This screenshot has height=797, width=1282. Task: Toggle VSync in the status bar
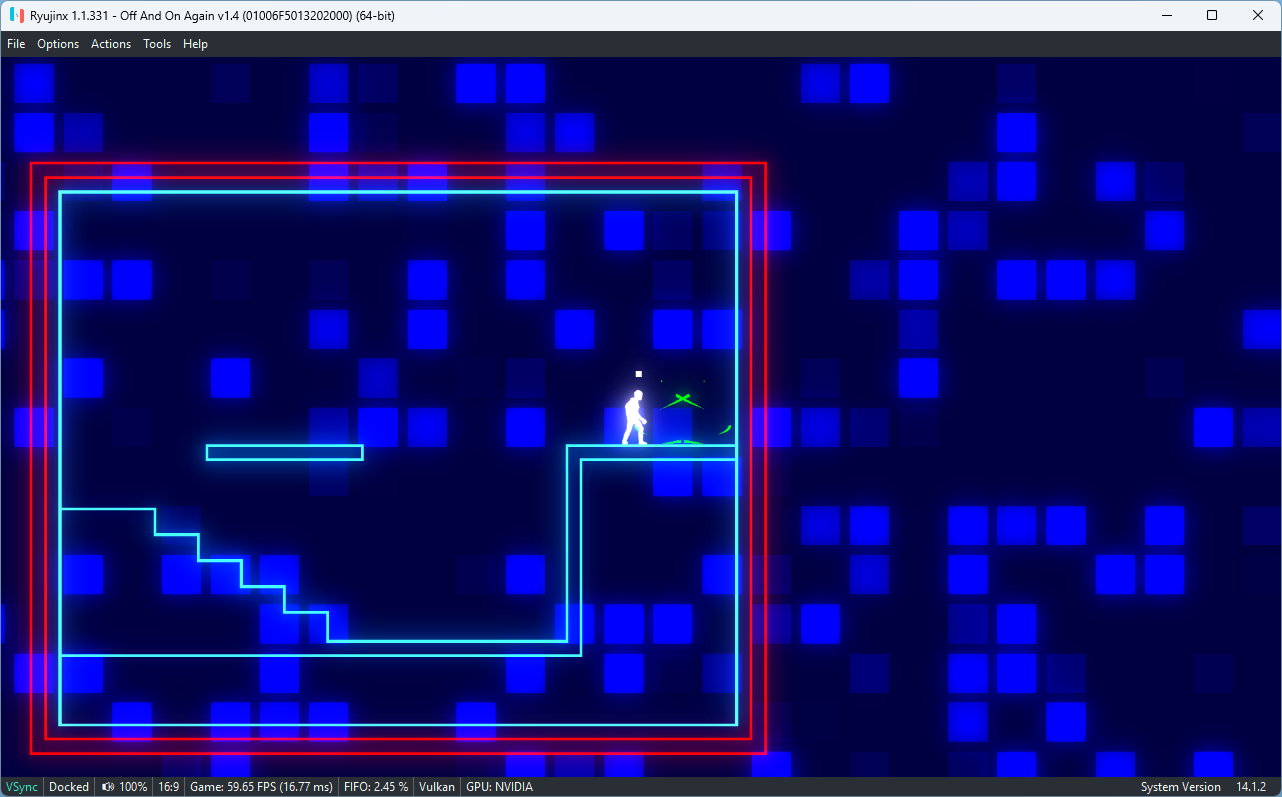(22, 787)
